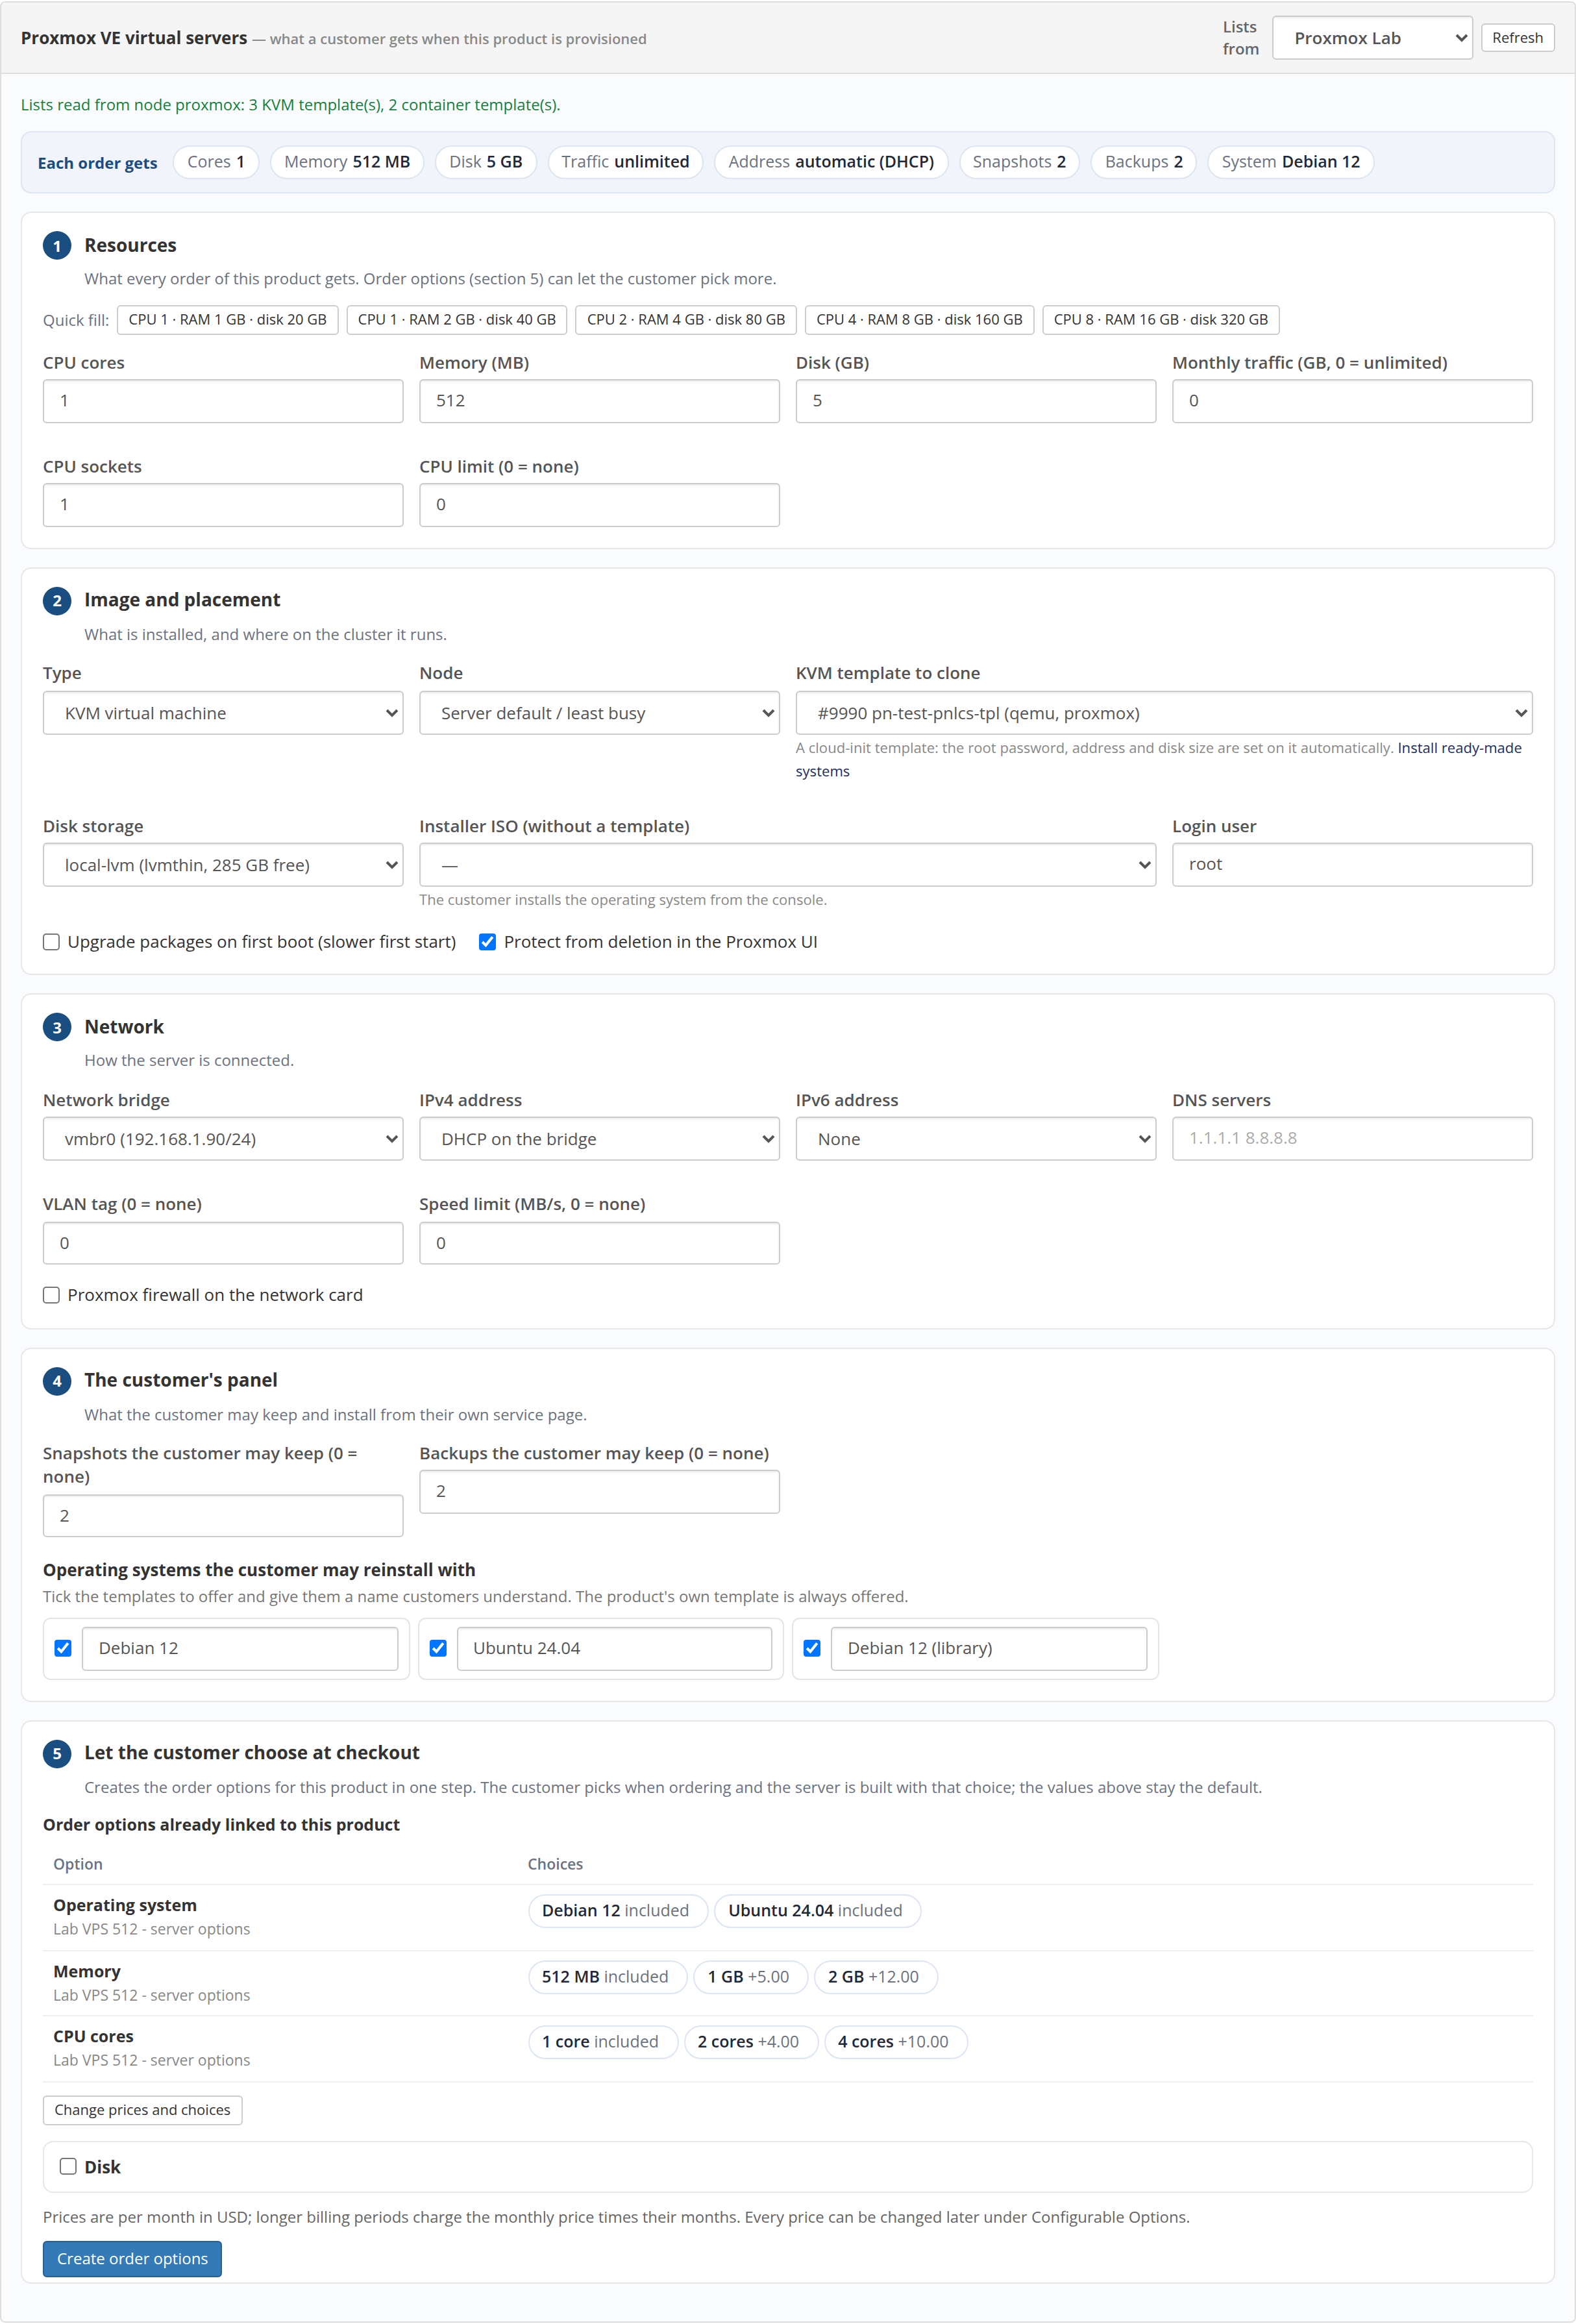Click into the Memory (MB) field
The image size is (1576, 2324).
click(599, 401)
